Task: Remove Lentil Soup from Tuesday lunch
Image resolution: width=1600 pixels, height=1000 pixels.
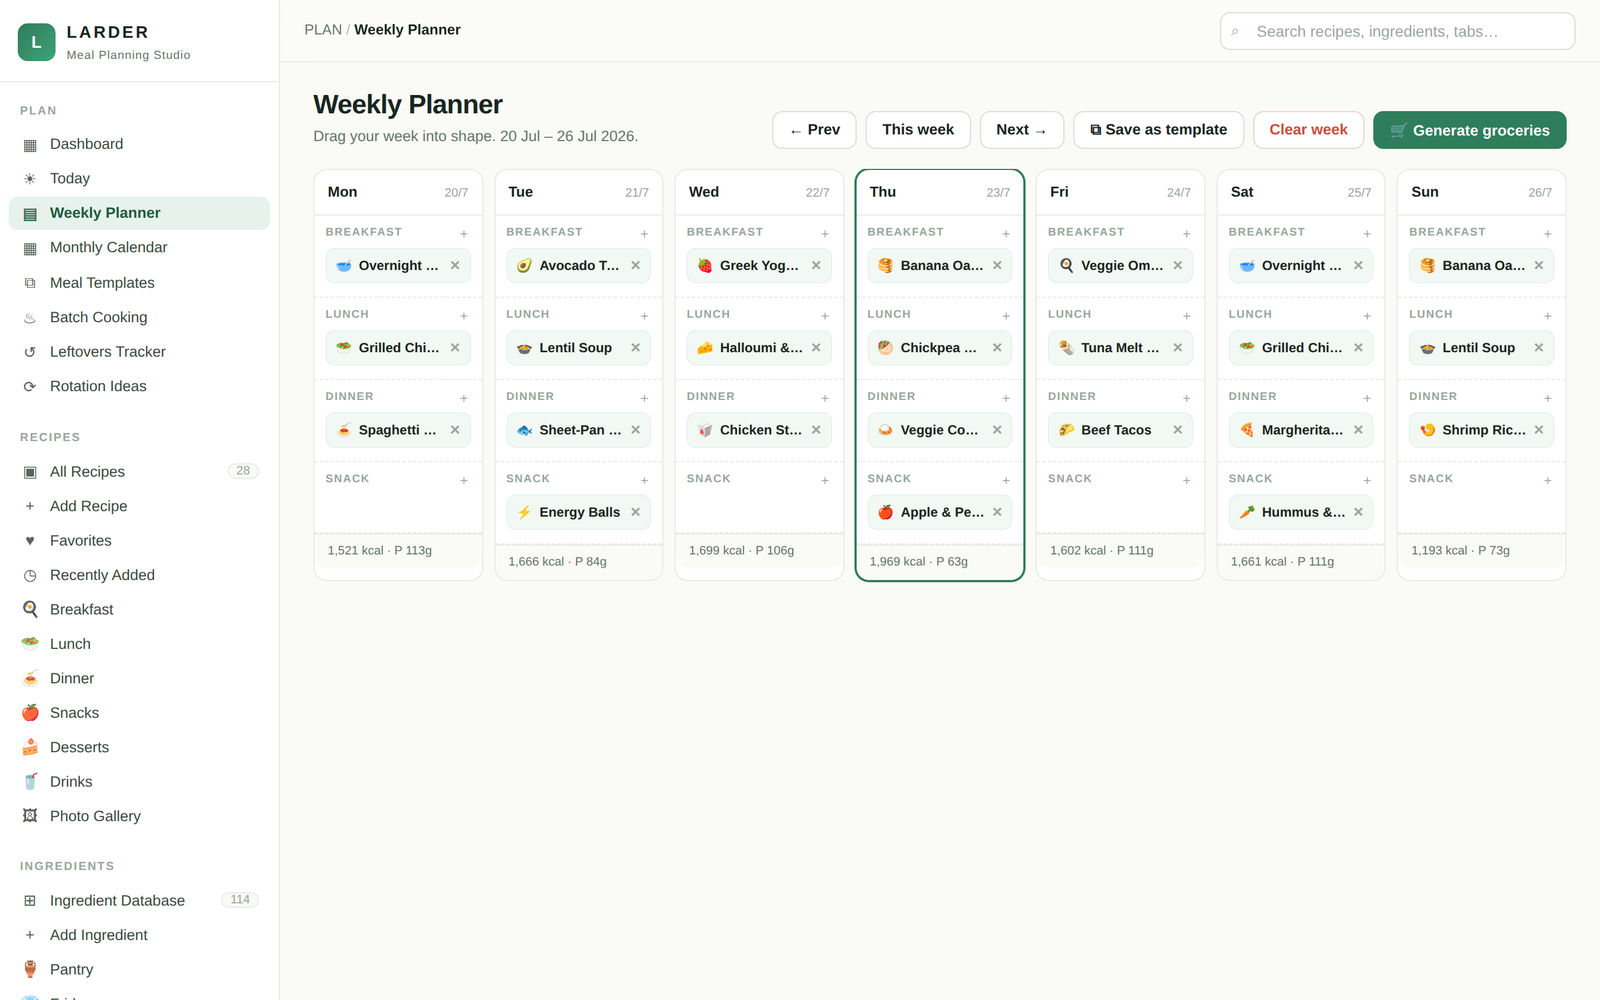Action: pyautogui.click(x=635, y=348)
